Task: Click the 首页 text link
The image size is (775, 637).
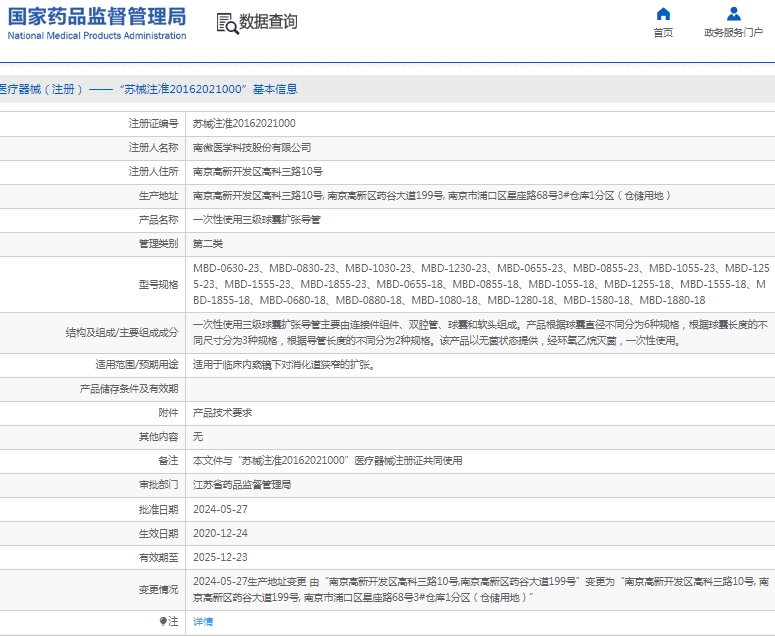Action: pos(663,33)
